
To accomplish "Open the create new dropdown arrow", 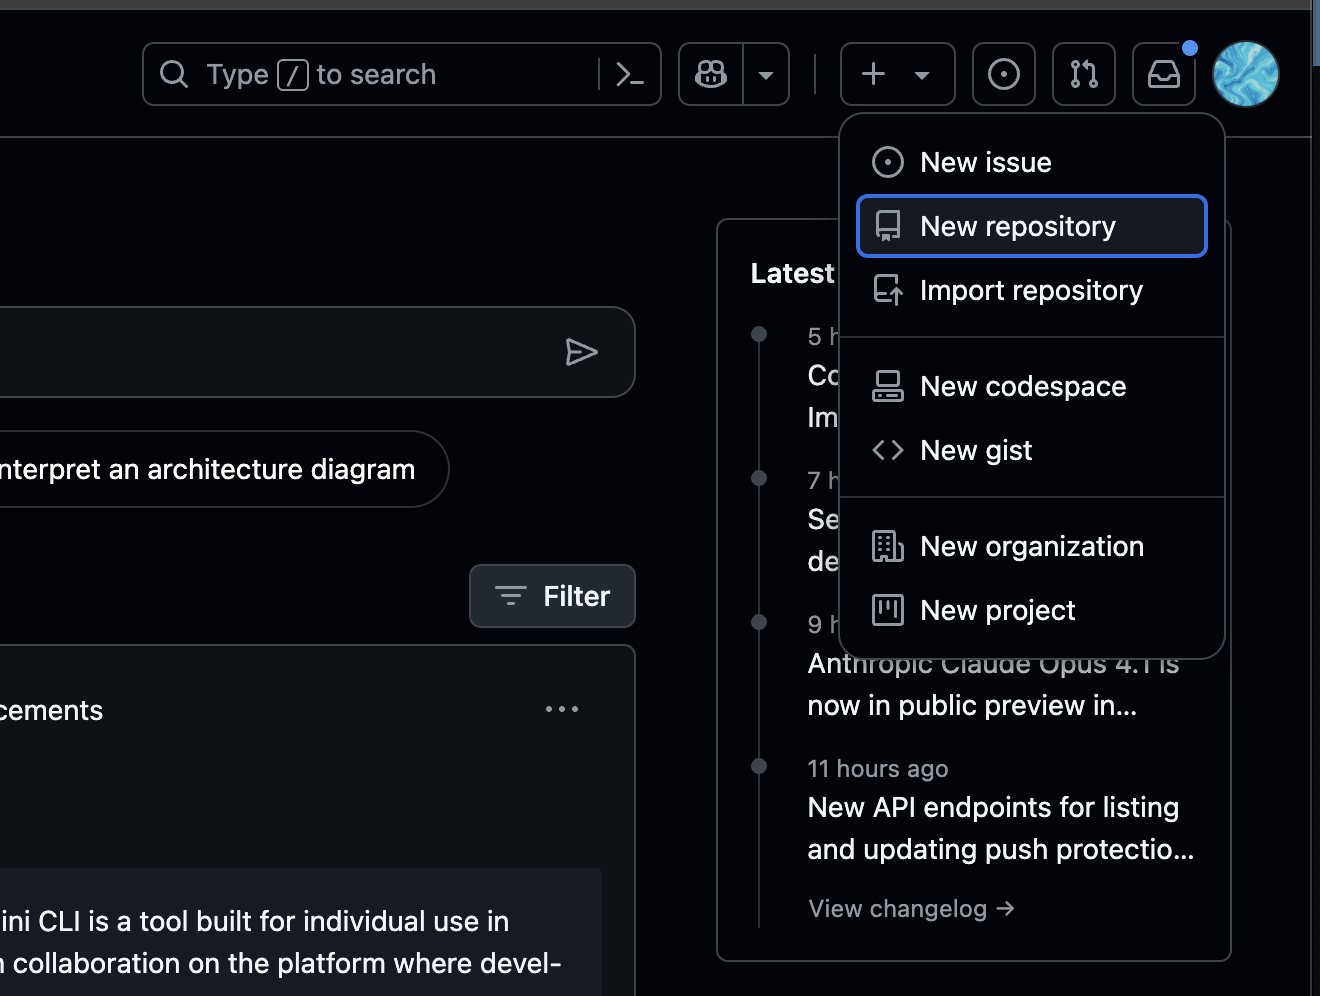I will [921, 74].
